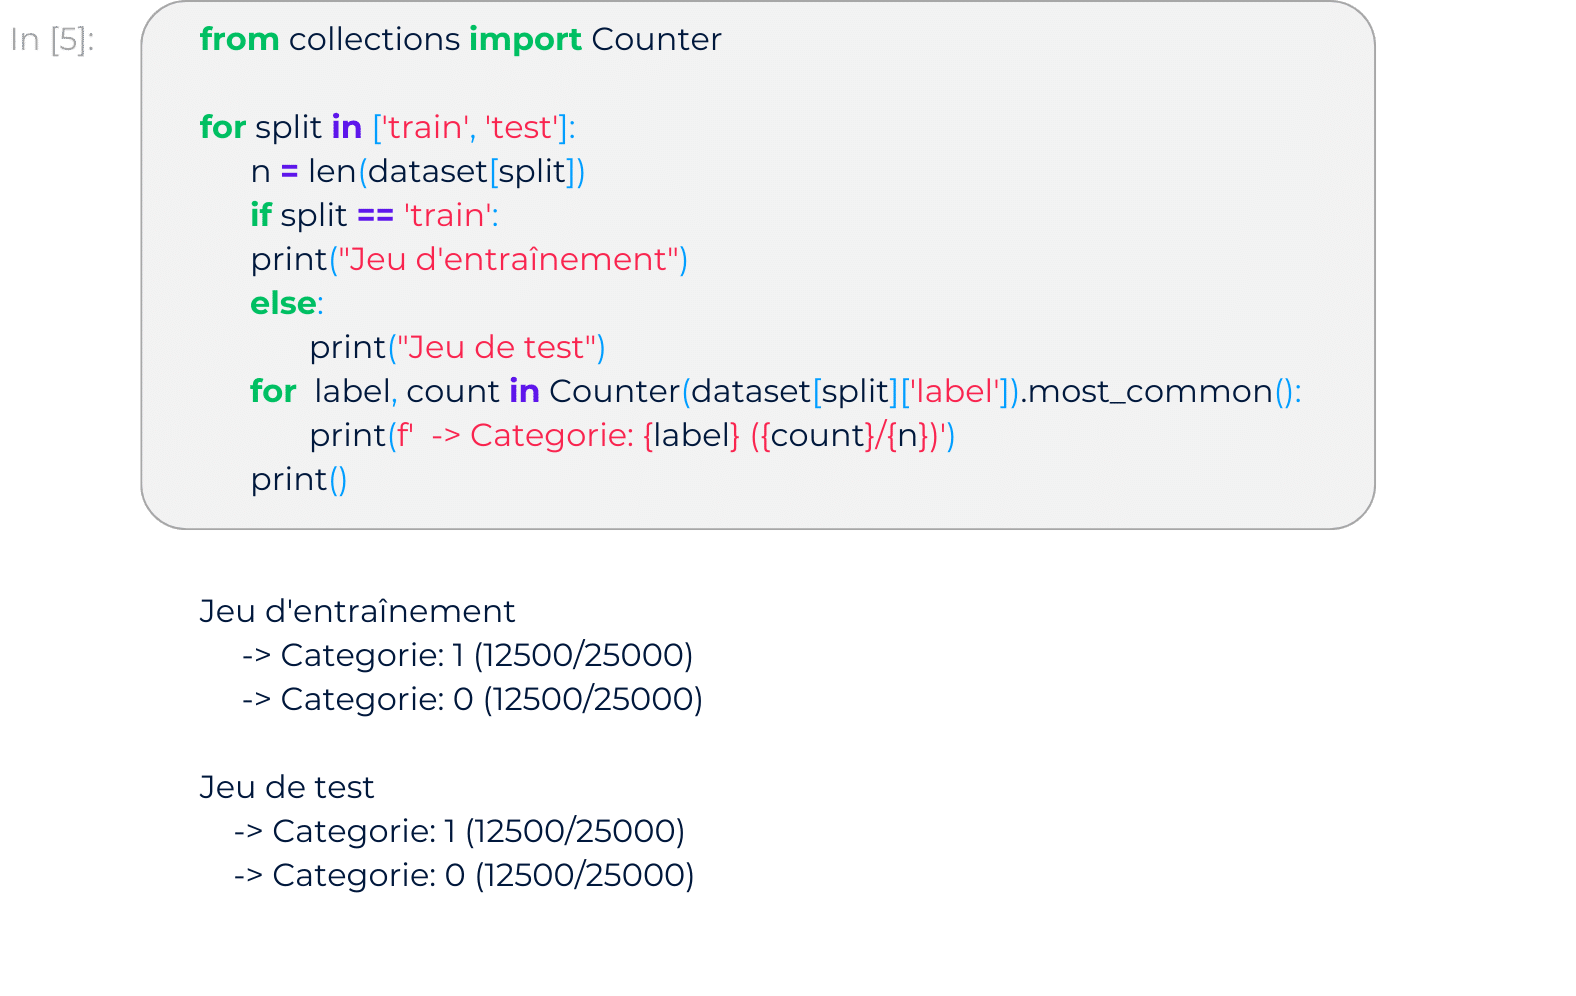1576x996 pixels.
Task: Click the f-string Categorie print line
Action: [632, 435]
